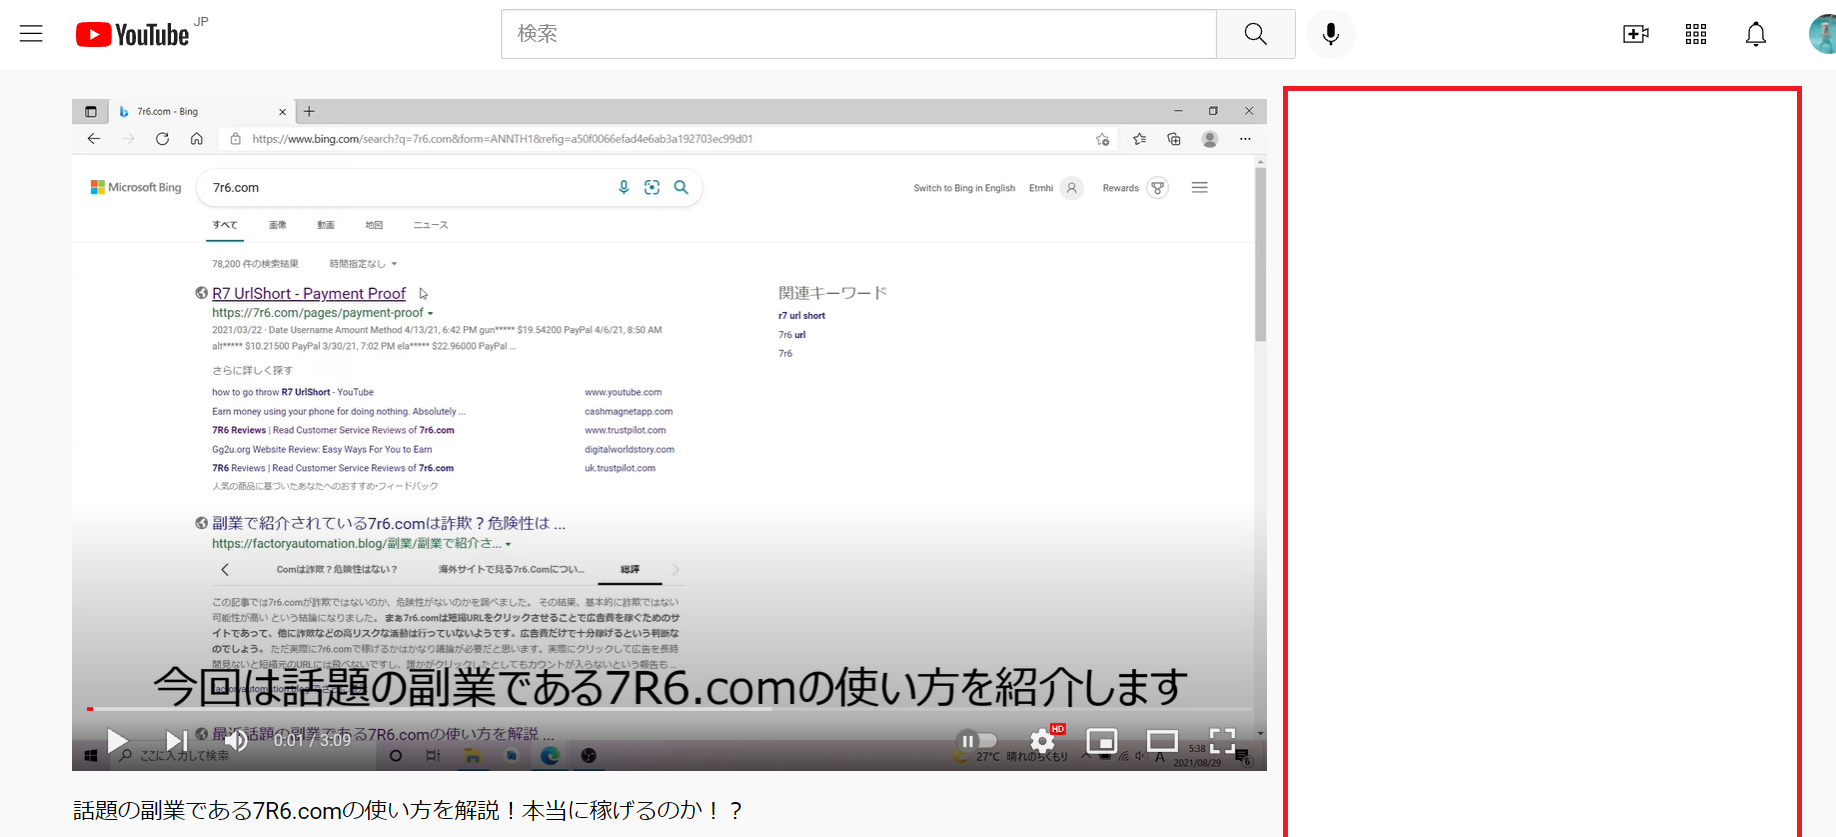Screen dimensions: 1836x837
Task: Open the YouTube guide hamburger menu
Action: pos(31,34)
